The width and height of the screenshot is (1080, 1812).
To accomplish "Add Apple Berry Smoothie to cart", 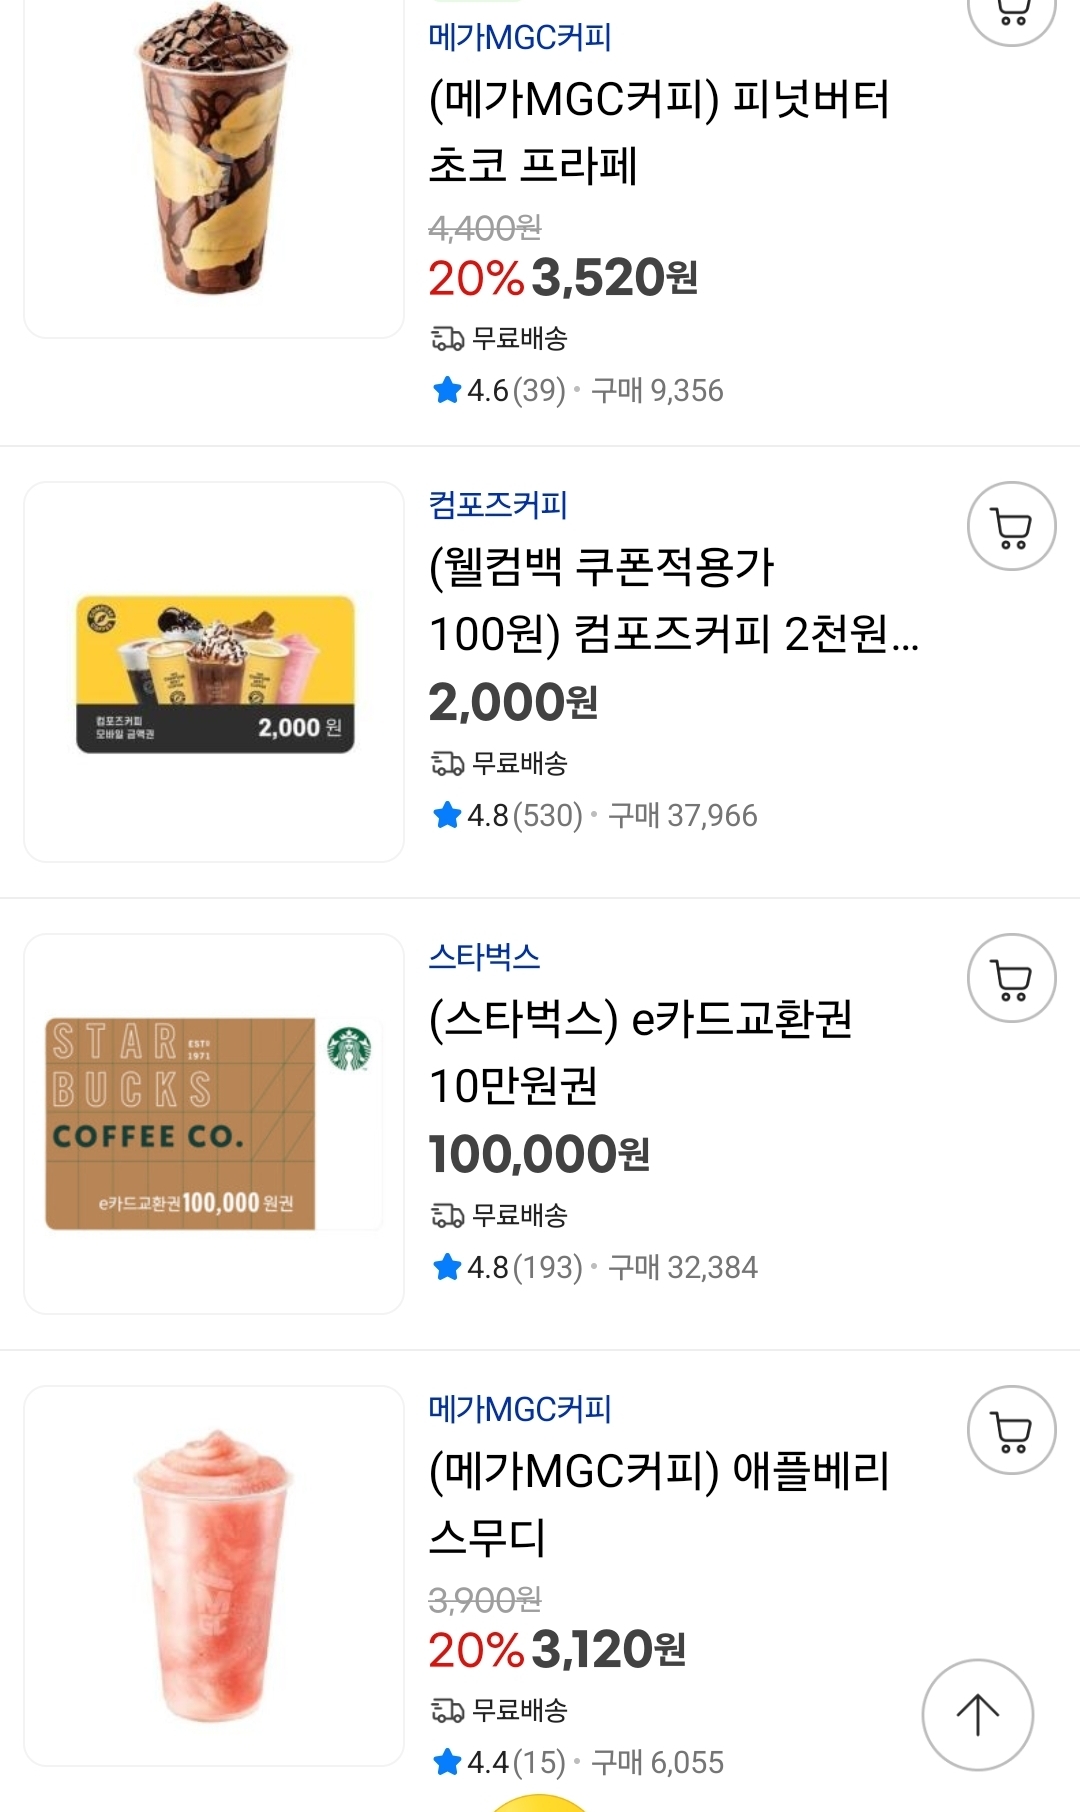I will 1011,1431.
